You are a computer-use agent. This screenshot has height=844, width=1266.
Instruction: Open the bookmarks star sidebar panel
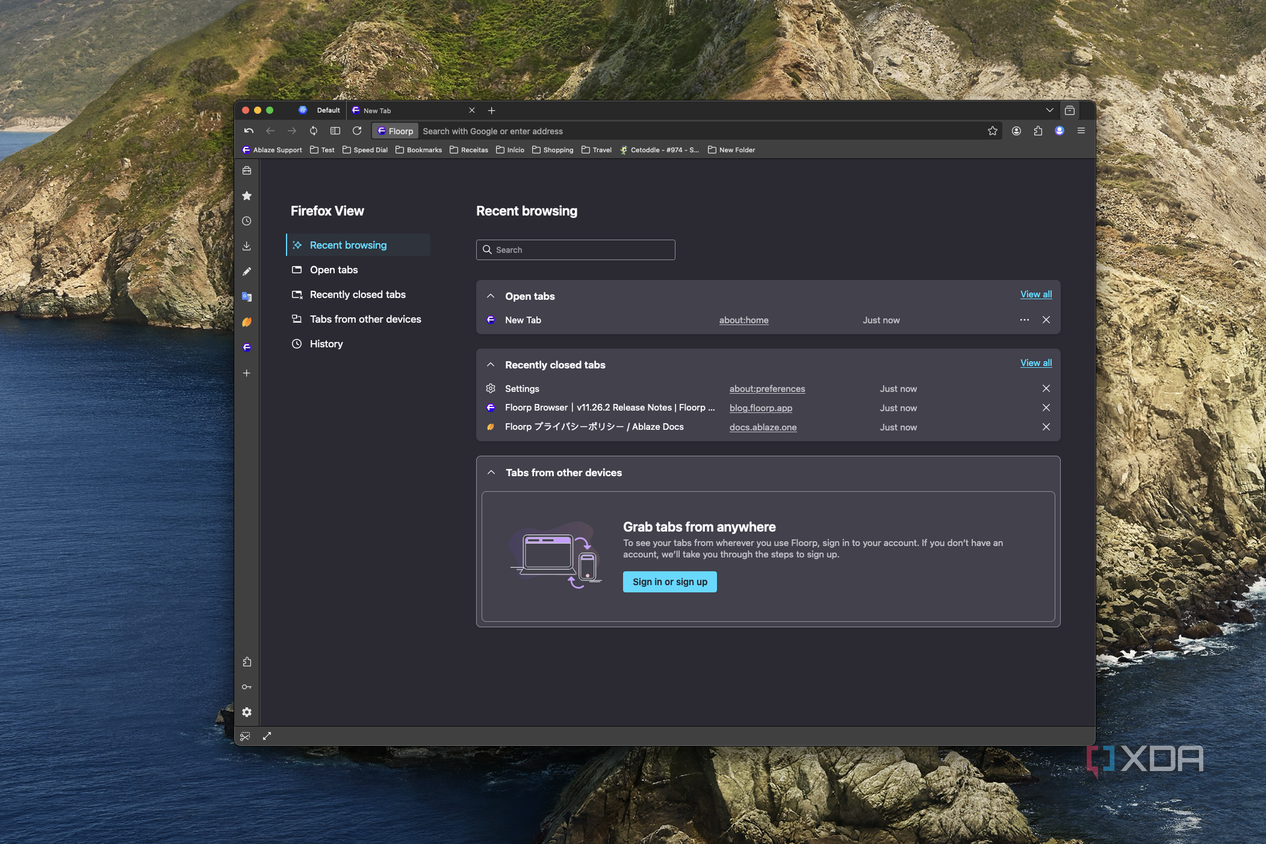[247, 196]
